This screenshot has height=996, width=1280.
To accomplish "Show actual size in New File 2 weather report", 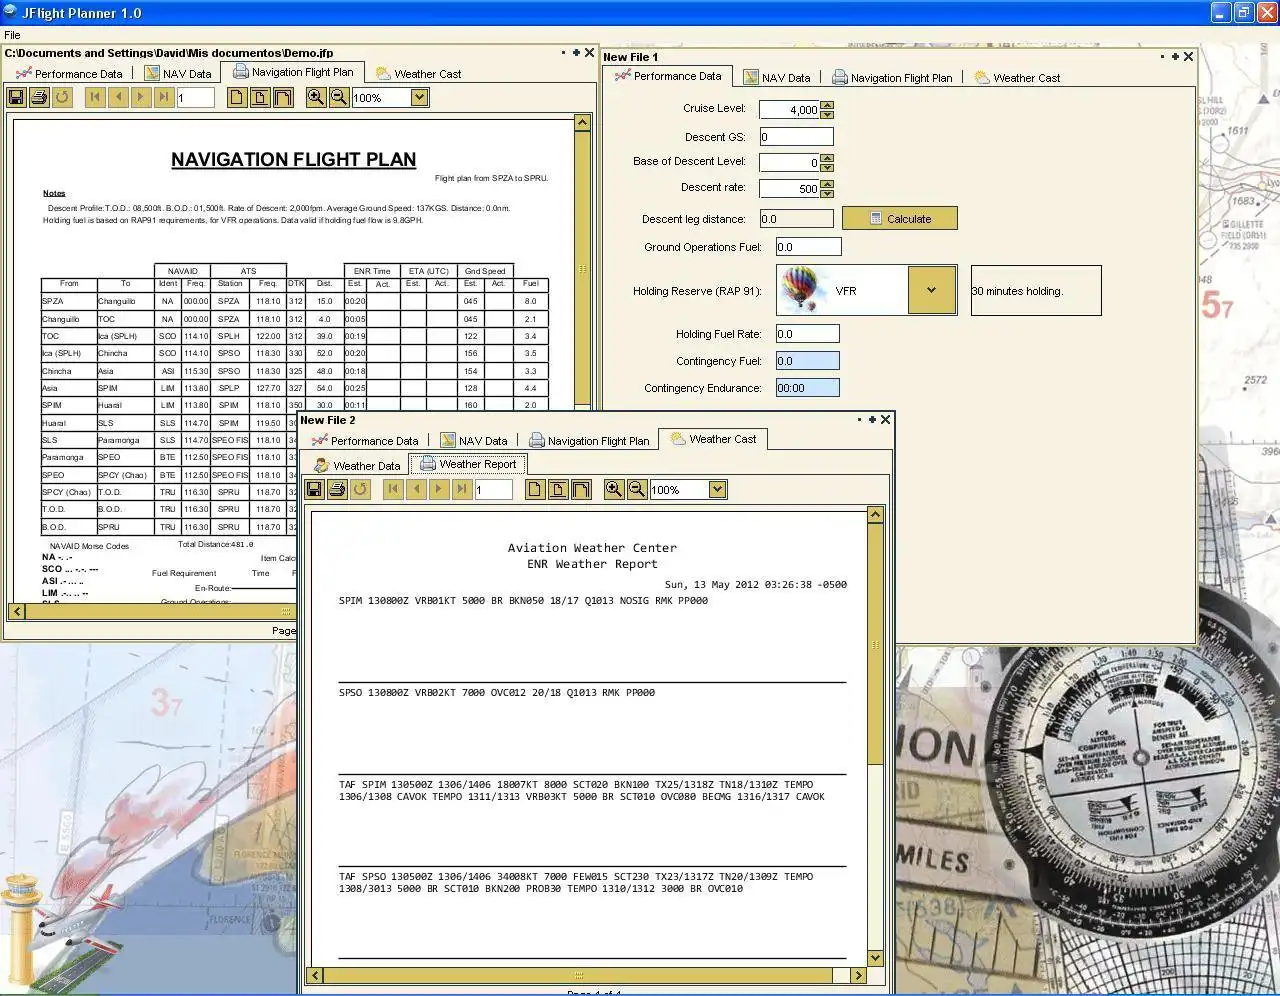I will pos(535,489).
